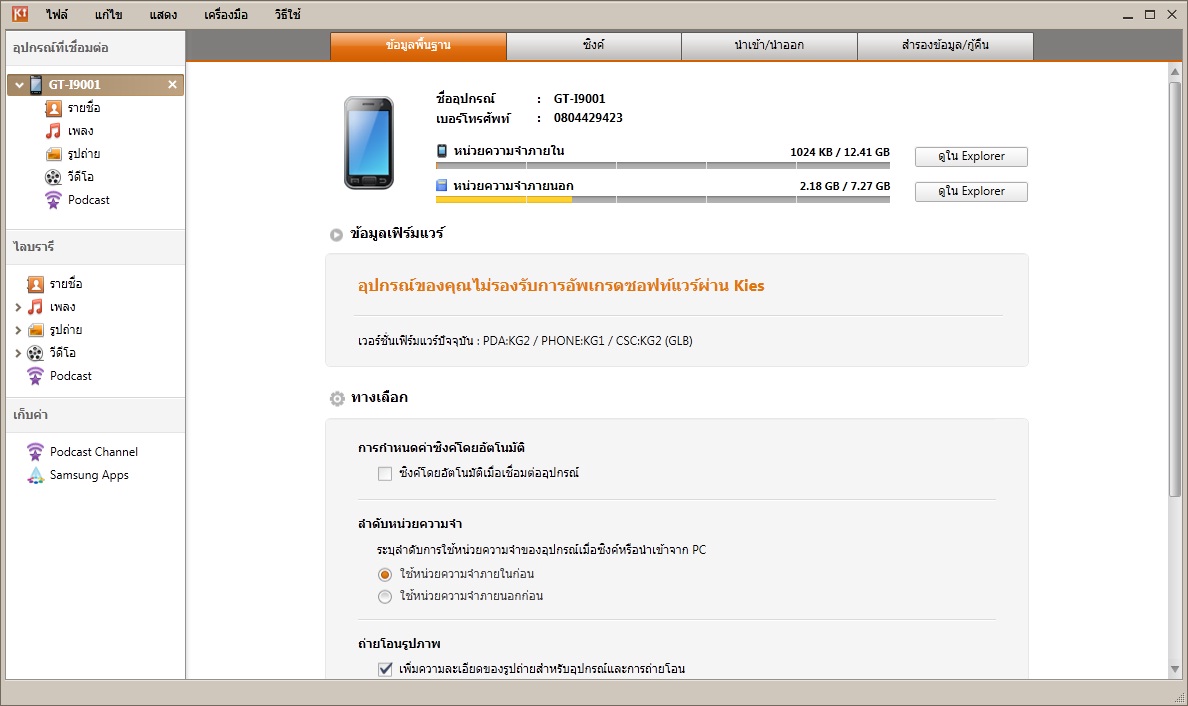
Task: Select GT-I9001 device name in sidebar
Action: tap(74, 85)
